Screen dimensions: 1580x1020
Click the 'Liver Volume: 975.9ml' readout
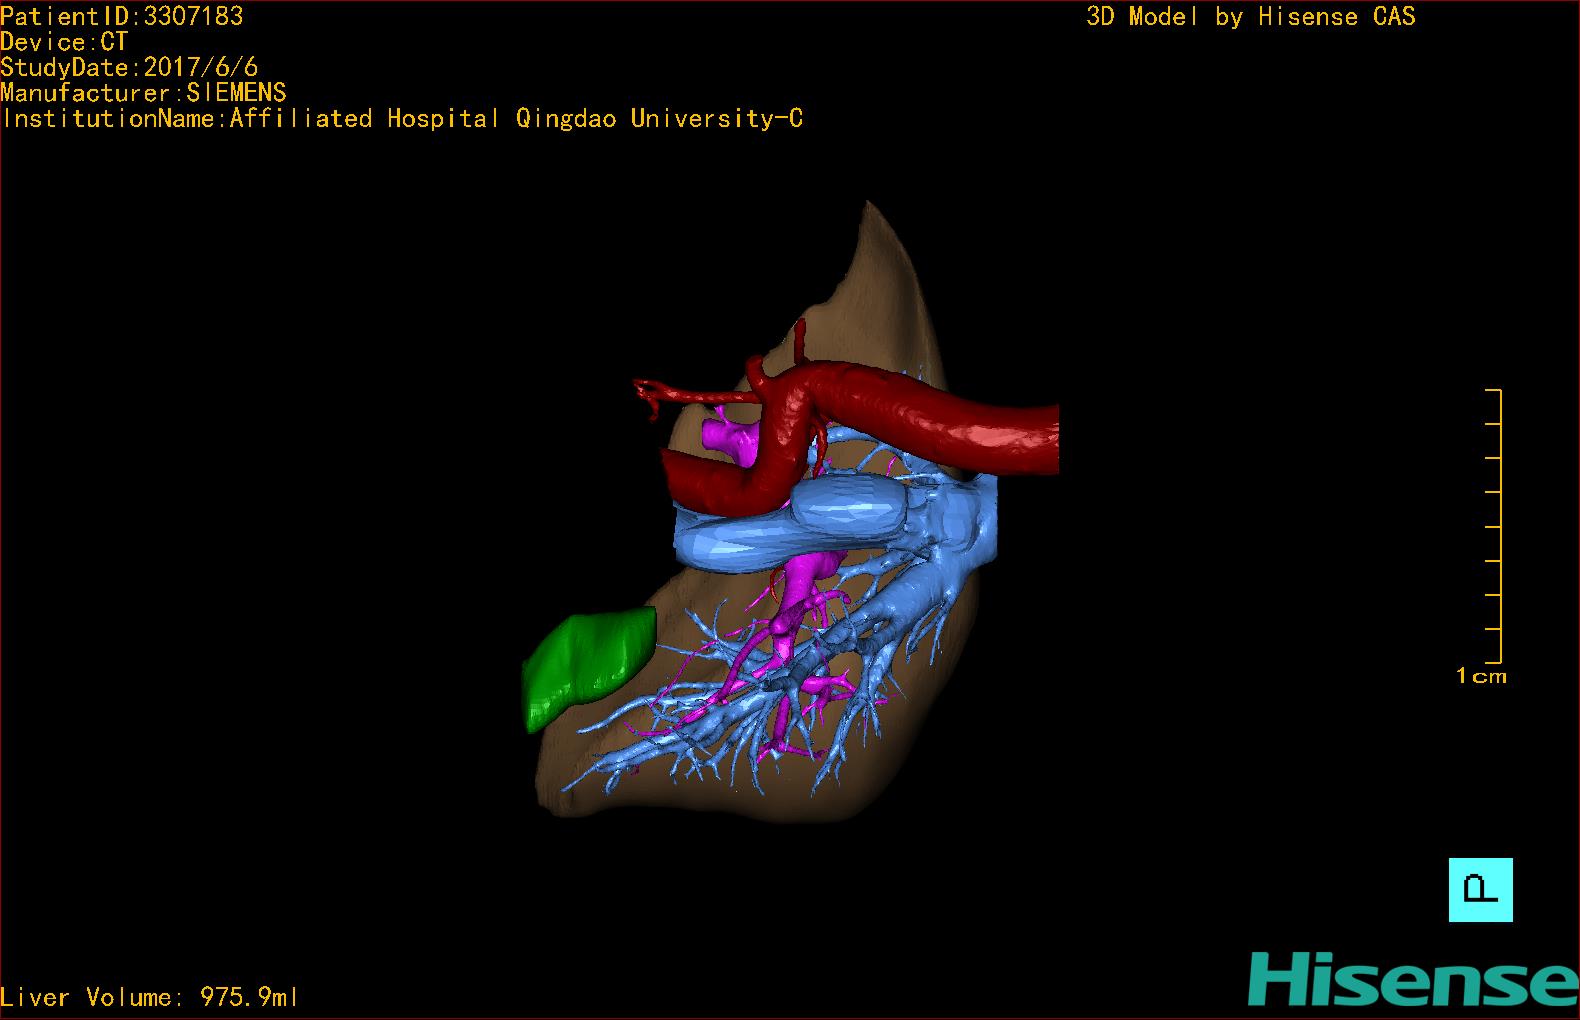click(x=149, y=997)
